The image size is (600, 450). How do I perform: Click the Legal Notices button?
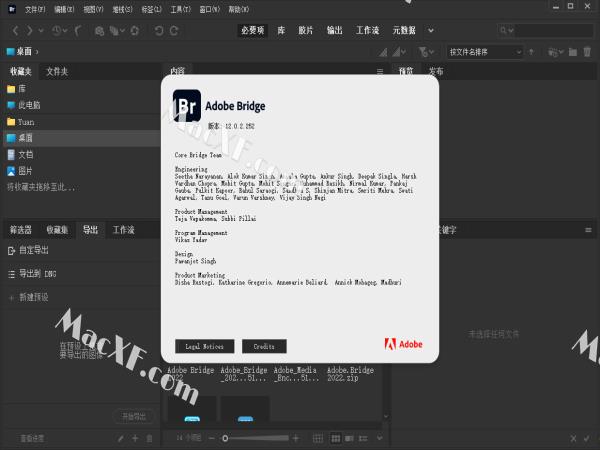pos(205,346)
